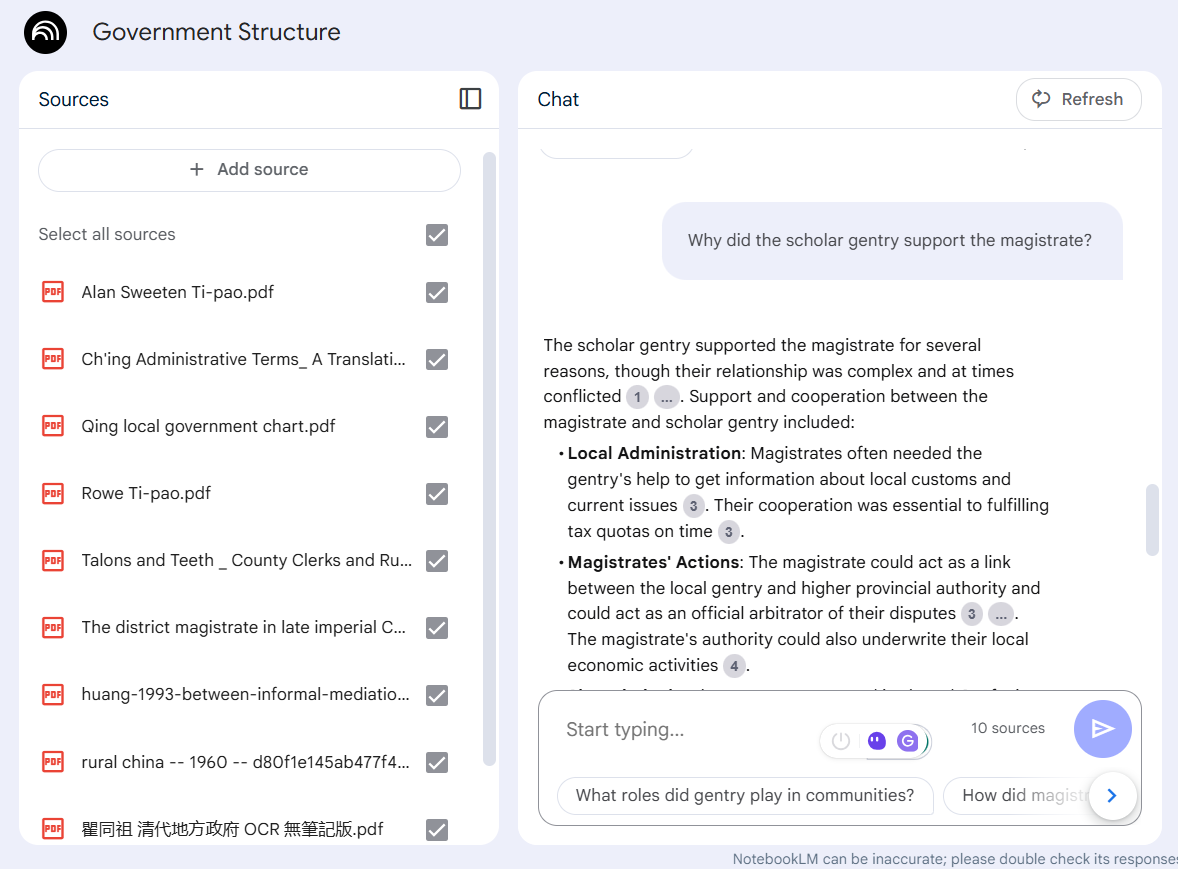This screenshot has height=869, width=1178.
Task: Click the Sources list scrollbar
Action: tap(489, 458)
